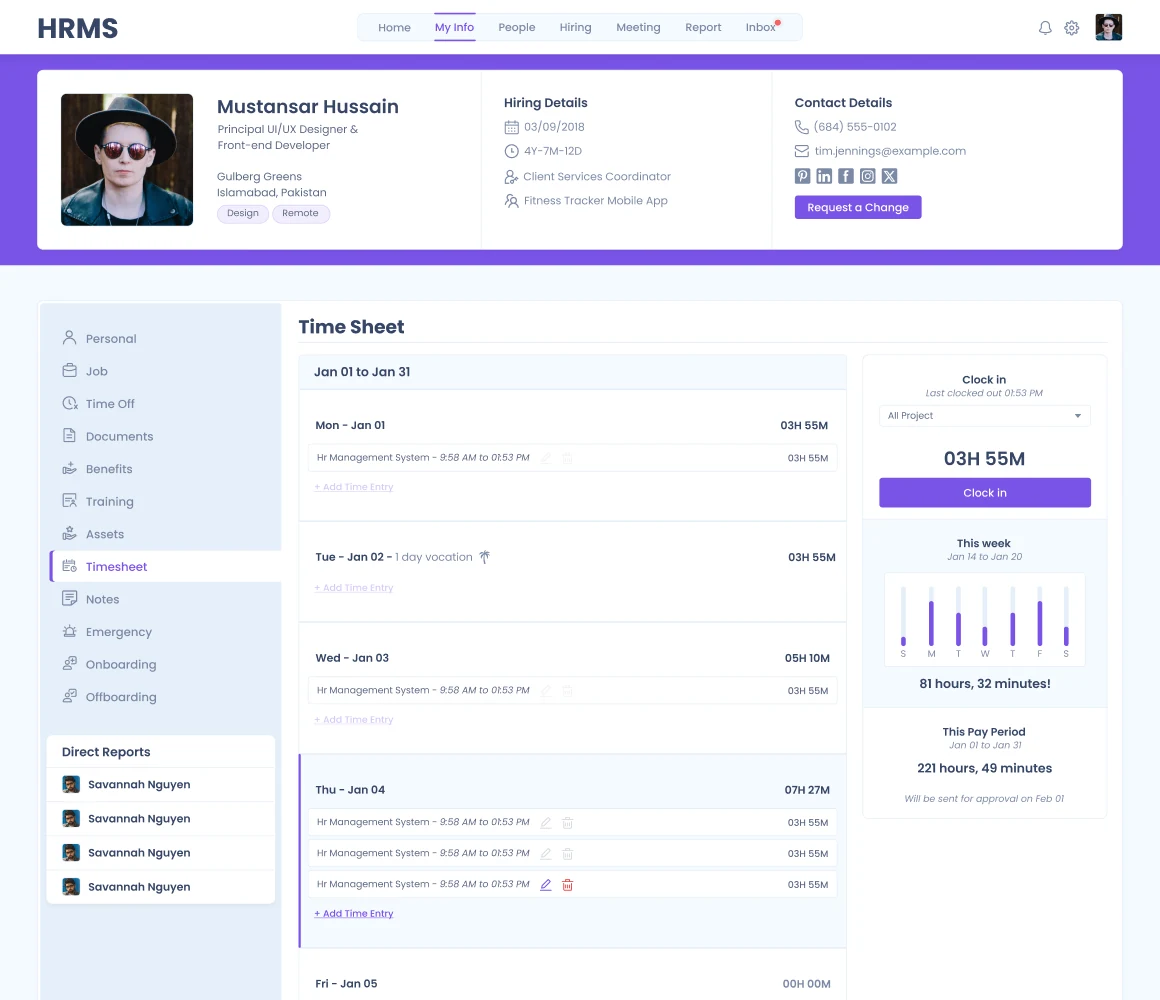The height and width of the screenshot is (1000, 1160).
Task: Delete the Wed Jan 03 time entry
Action: pos(567,691)
